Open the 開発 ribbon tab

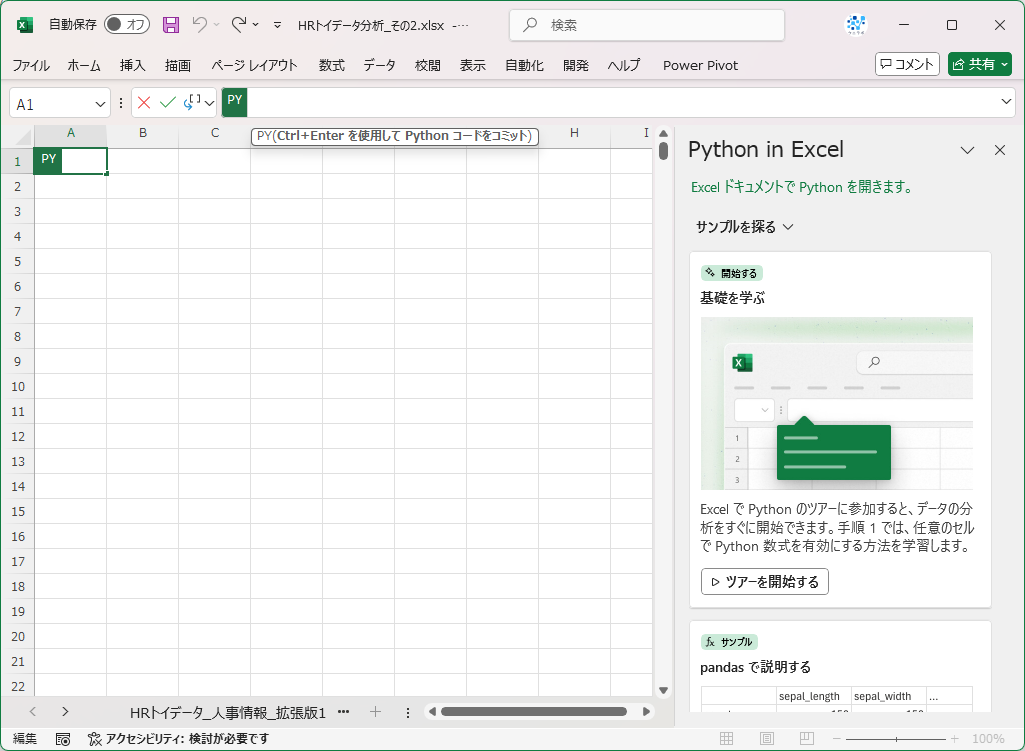point(576,65)
